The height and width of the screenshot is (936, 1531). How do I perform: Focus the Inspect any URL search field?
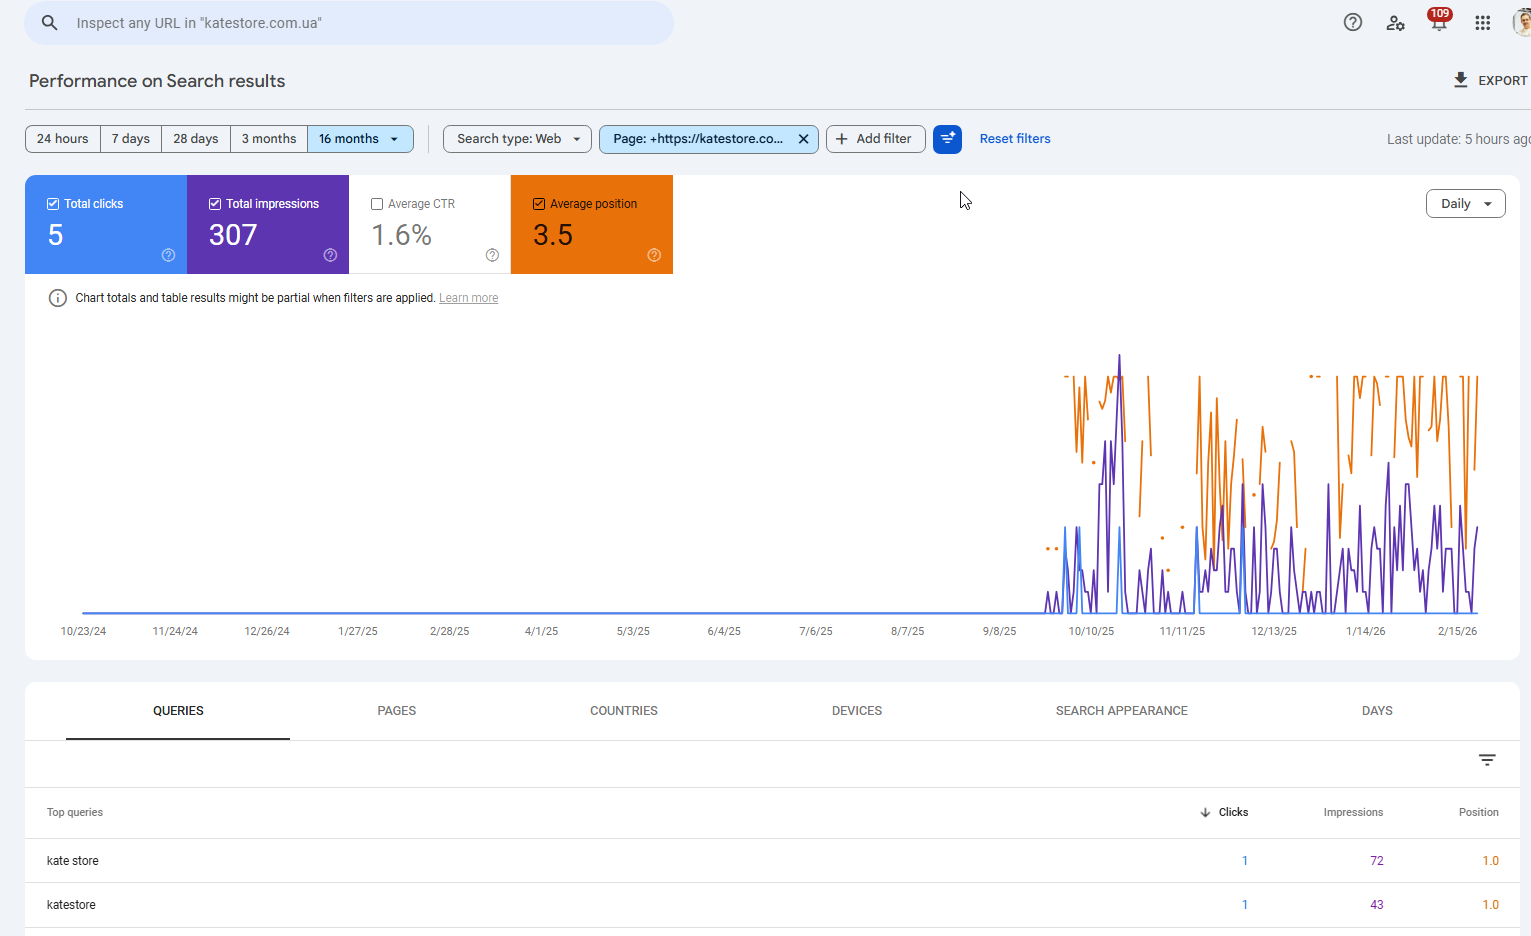(349, 23)
